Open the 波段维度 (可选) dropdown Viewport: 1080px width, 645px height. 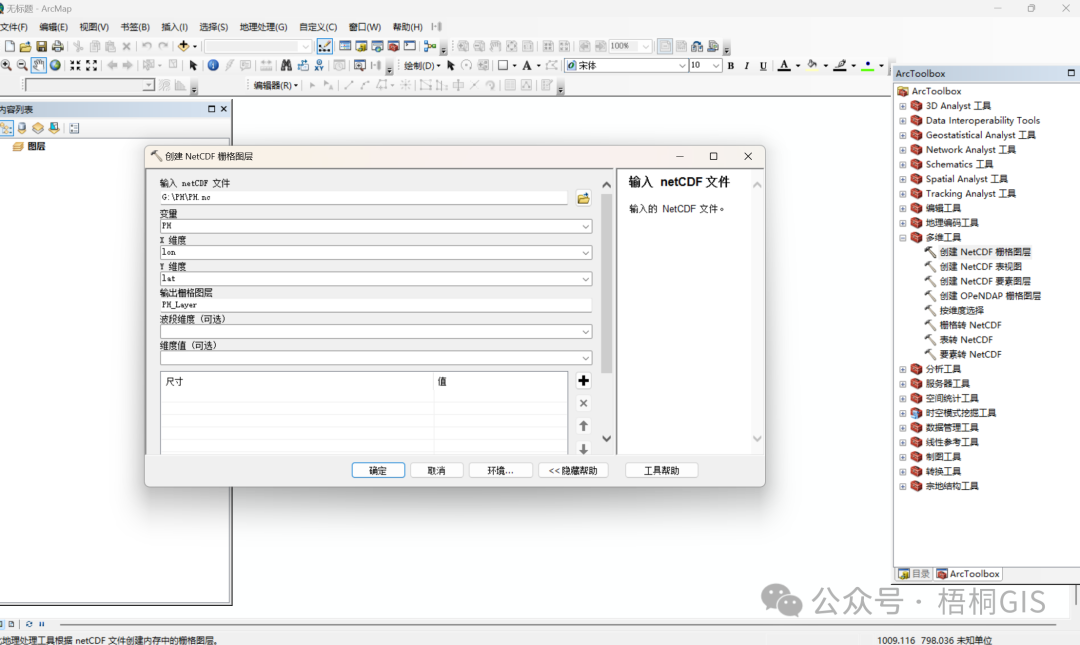click(x=585, y=332)
